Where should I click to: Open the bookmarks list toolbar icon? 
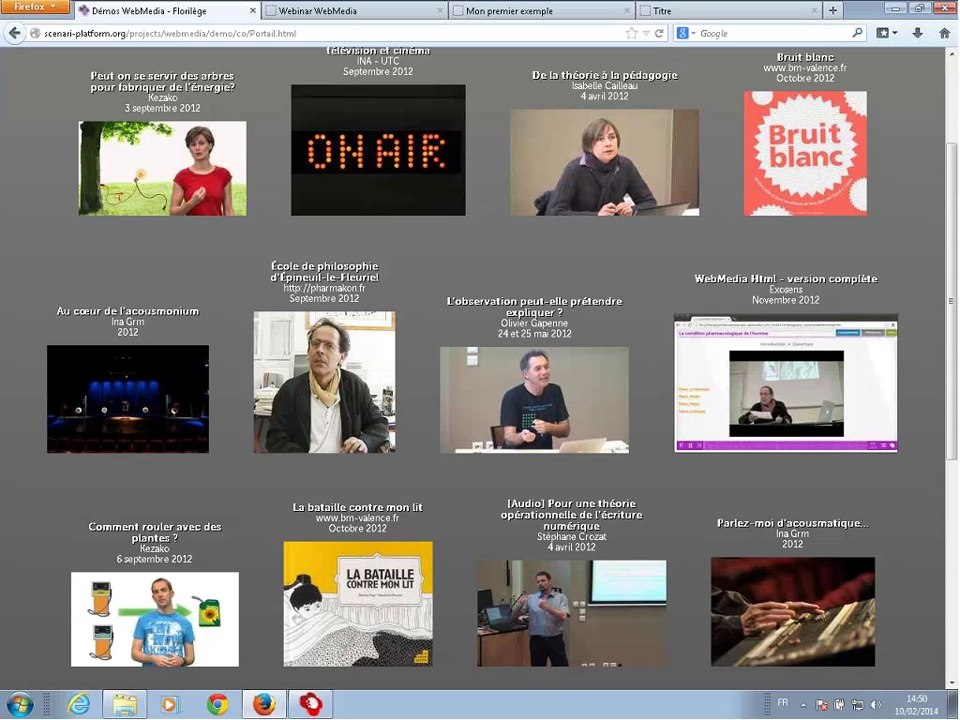(x=886, y=33)
